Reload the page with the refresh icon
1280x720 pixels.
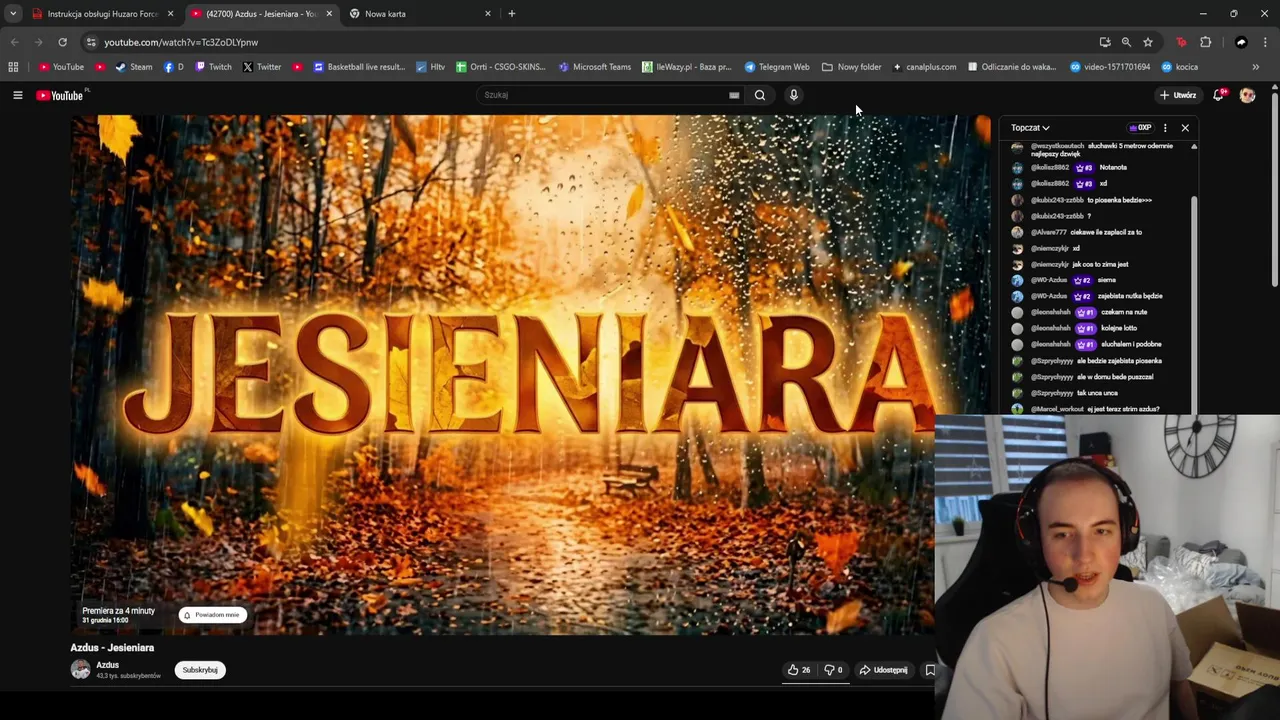pos(62,42)
